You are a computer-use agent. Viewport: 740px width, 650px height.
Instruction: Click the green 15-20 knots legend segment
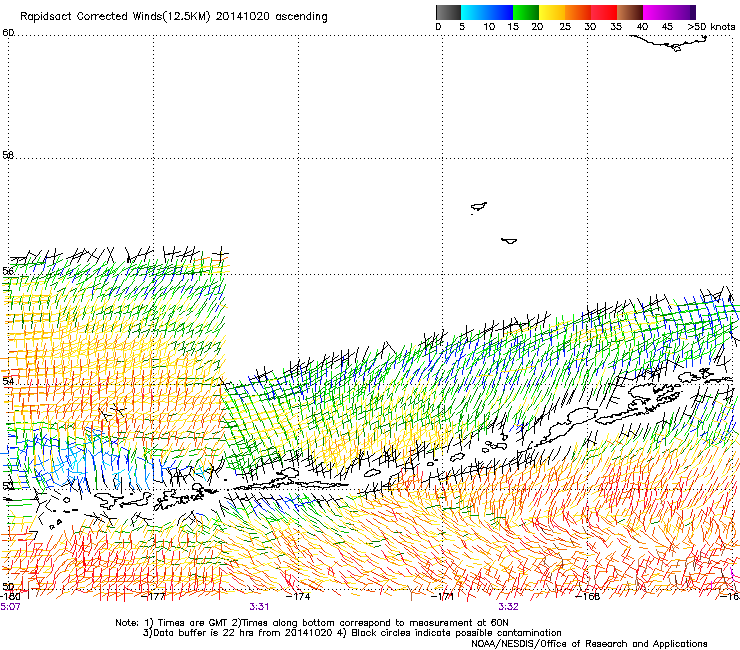[526, 12]
